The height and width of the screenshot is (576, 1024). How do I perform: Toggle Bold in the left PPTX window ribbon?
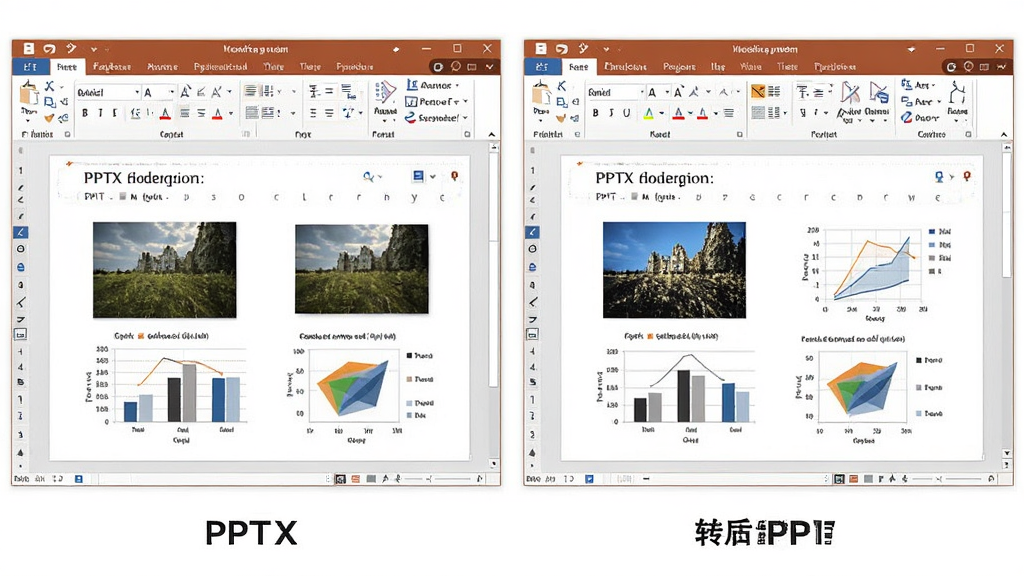(x=85, y=113)
